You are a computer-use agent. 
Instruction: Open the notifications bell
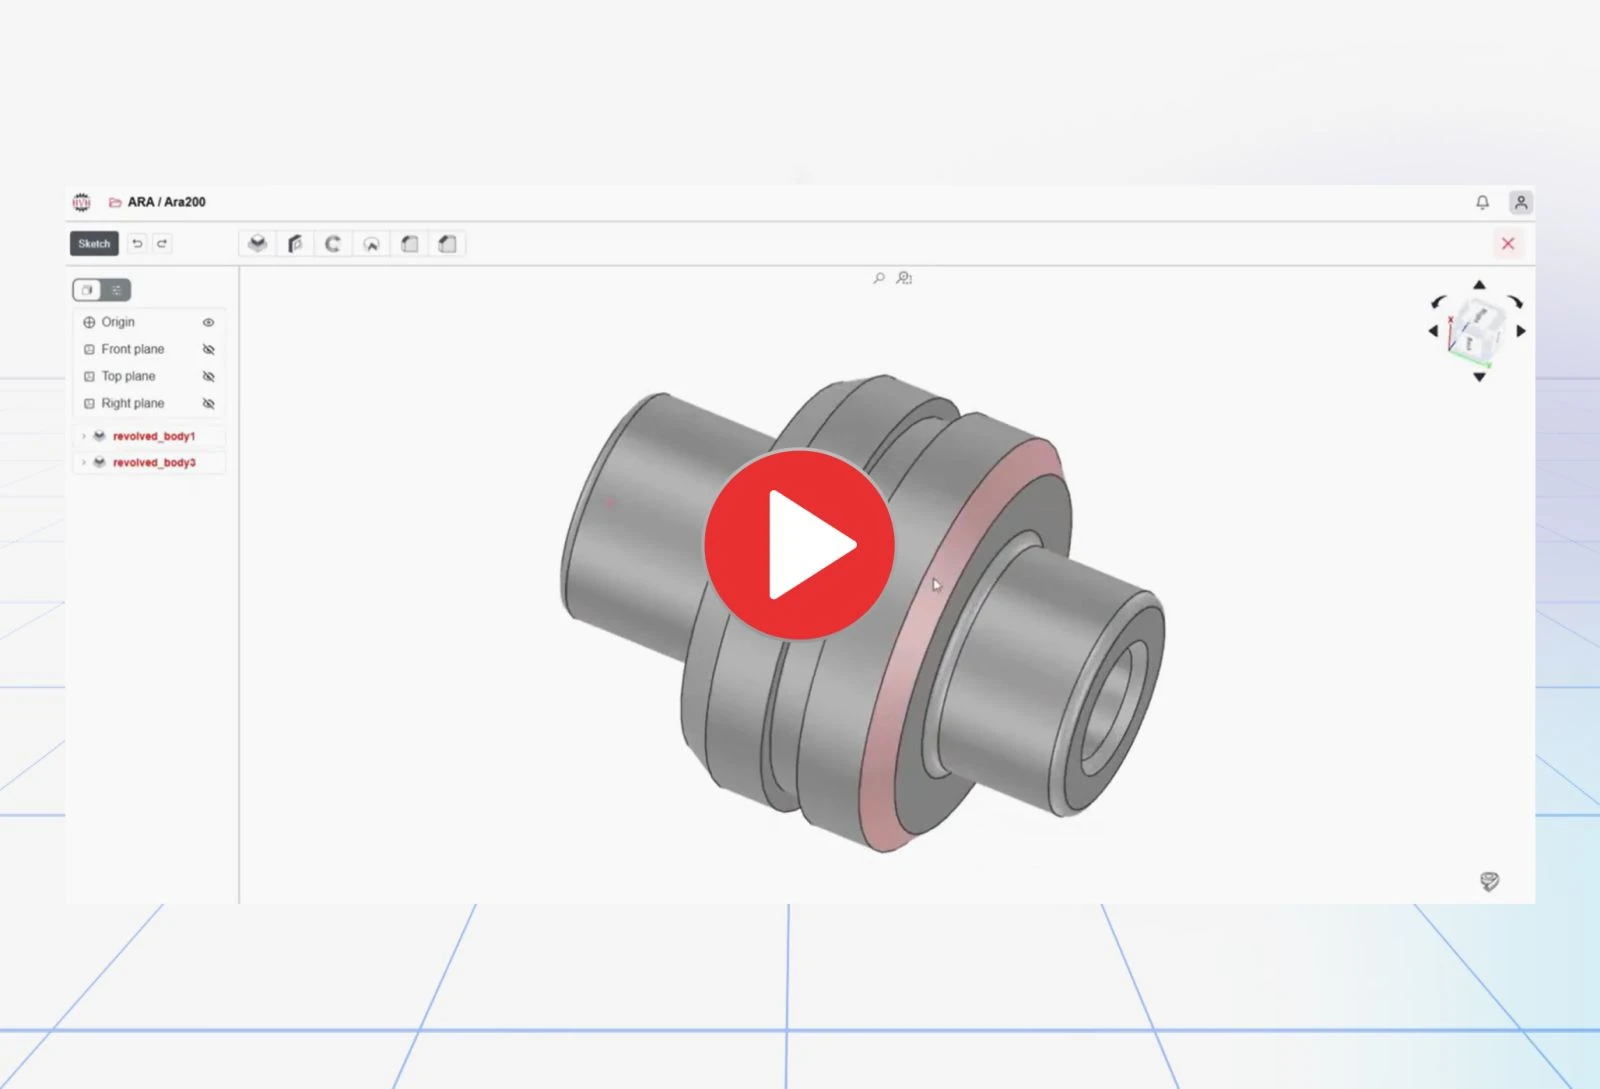tap(1482, 203)
